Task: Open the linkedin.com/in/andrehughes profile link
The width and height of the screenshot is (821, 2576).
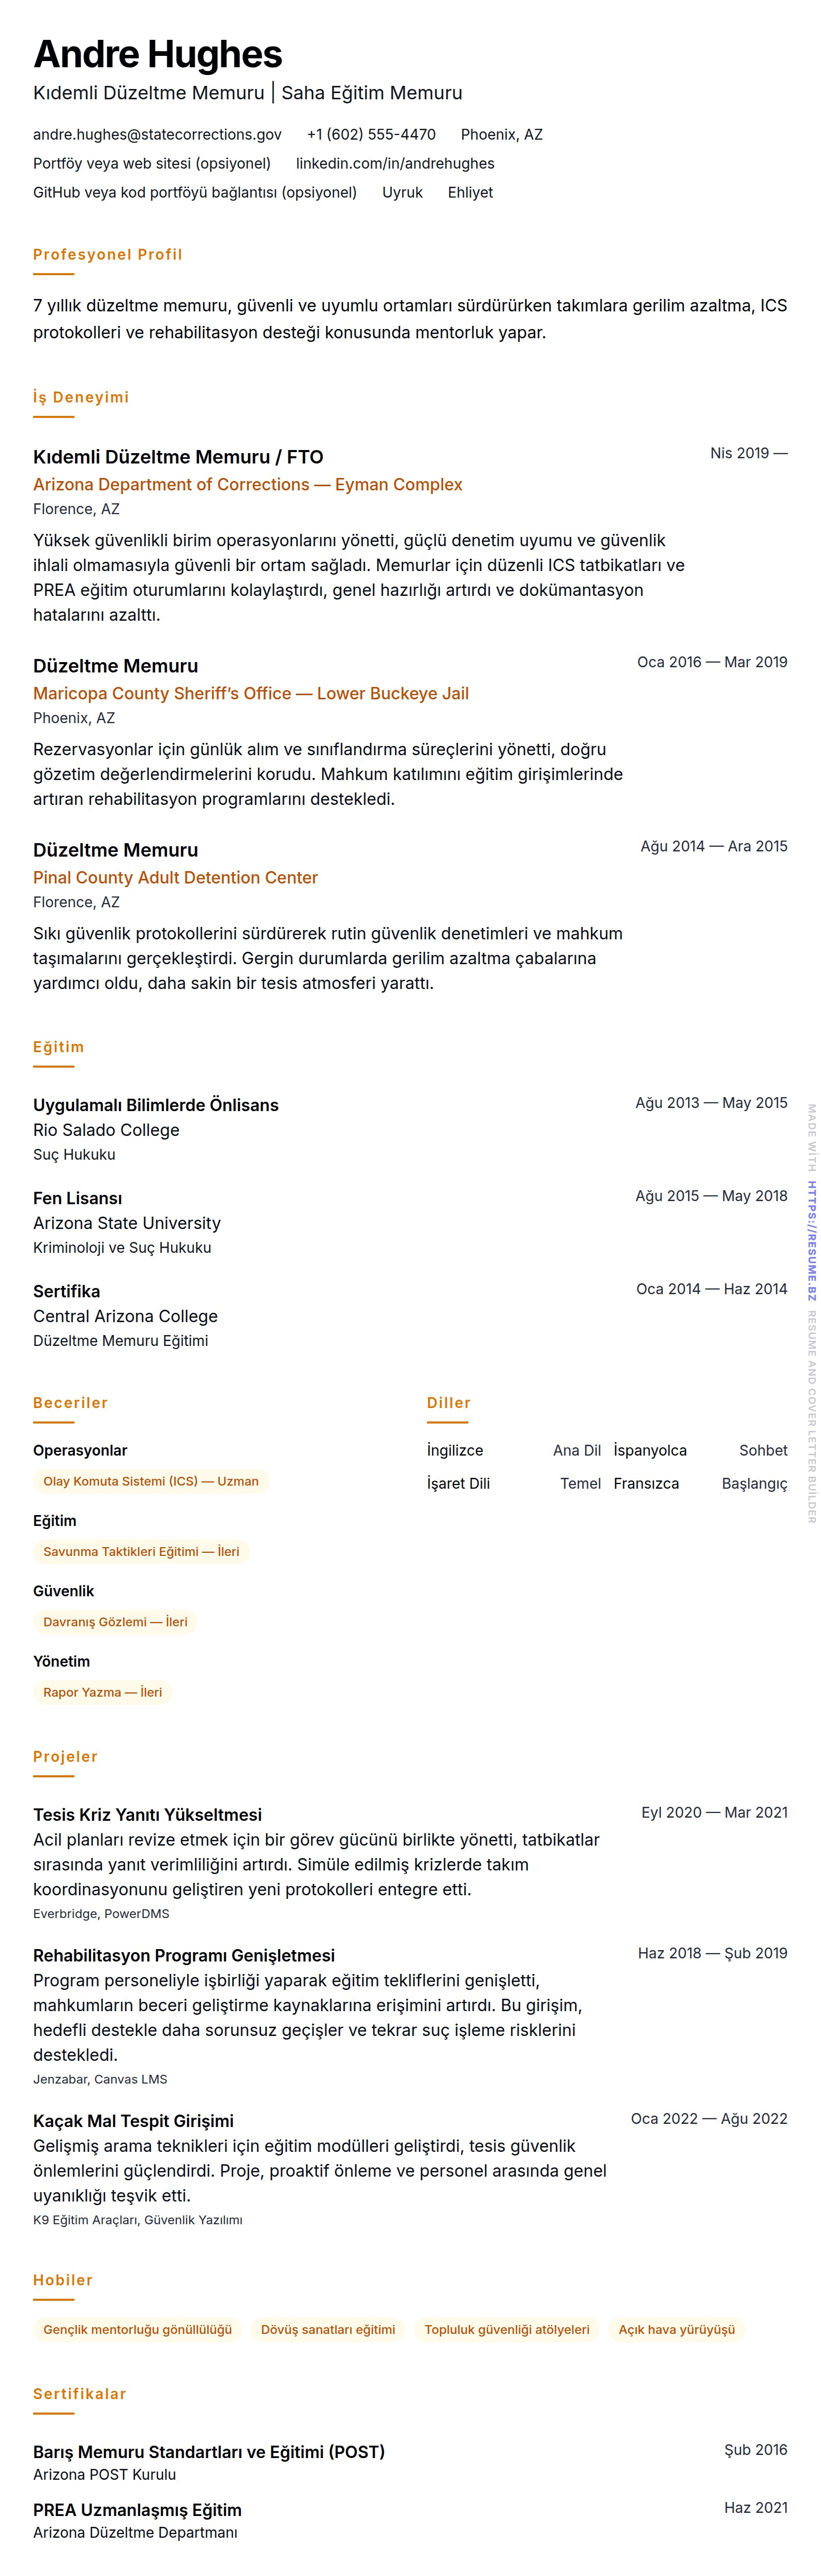Action: click(x=394, y=163)
